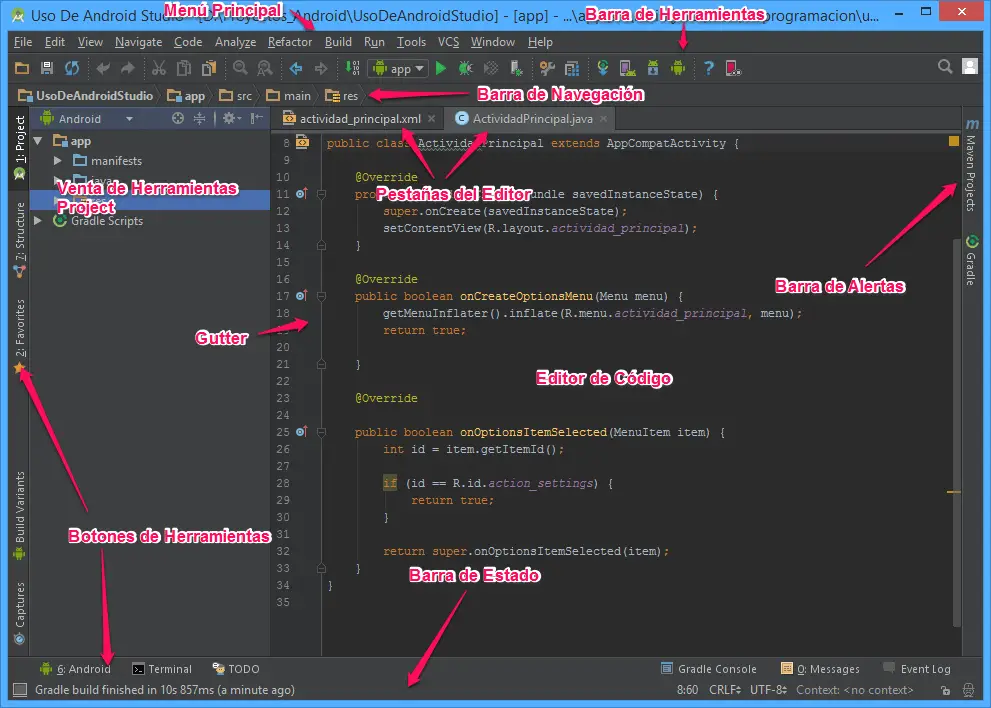Expand the manifests folder node
The image size is (991, 708).
point(58,161)
